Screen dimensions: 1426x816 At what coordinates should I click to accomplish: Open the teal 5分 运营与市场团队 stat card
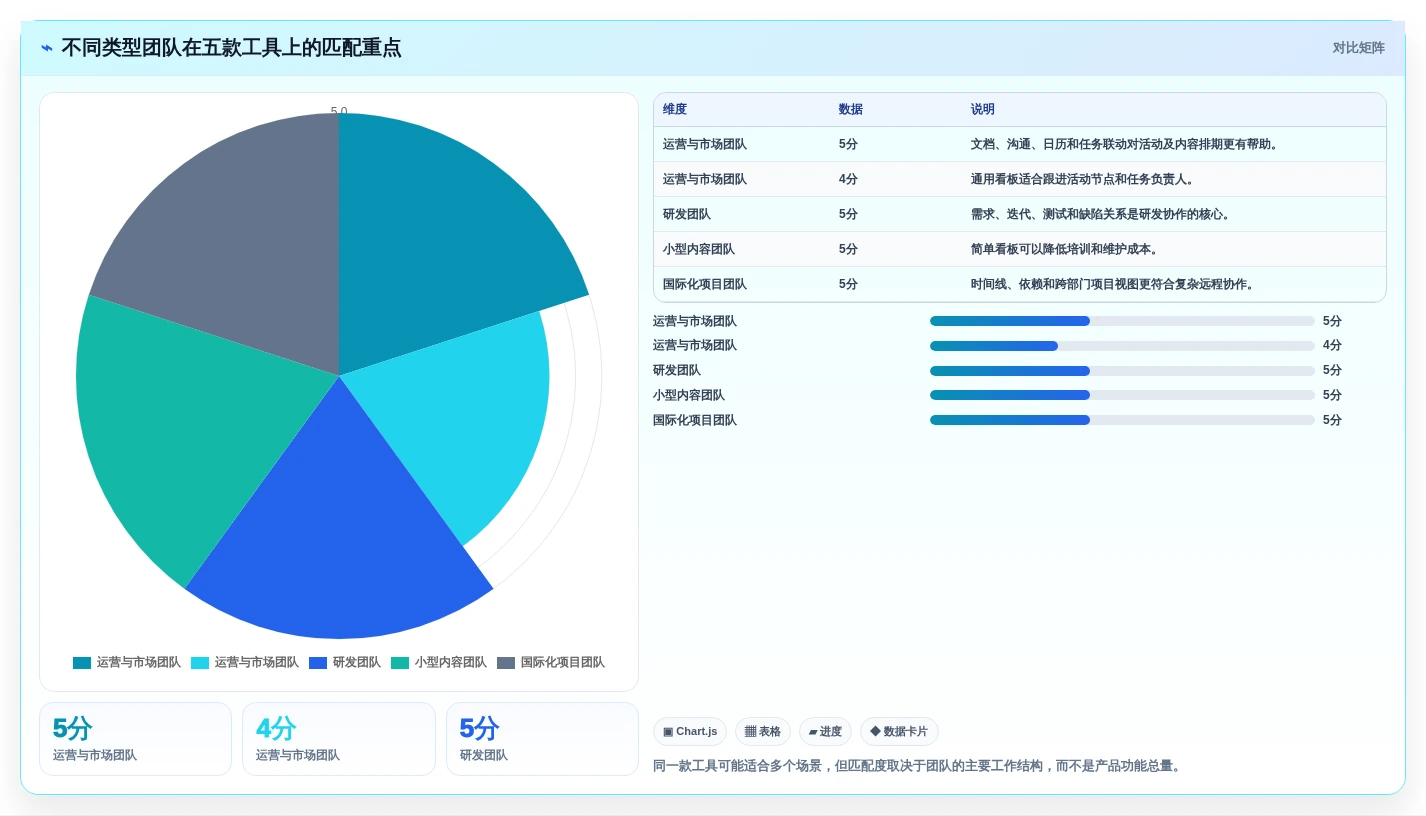135,739
